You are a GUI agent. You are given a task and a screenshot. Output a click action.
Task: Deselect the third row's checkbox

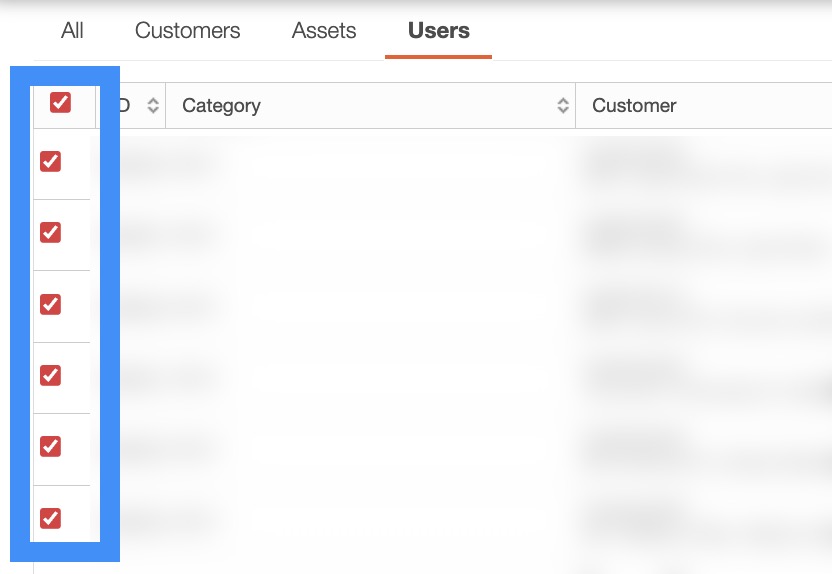click(x=50, y=304)
